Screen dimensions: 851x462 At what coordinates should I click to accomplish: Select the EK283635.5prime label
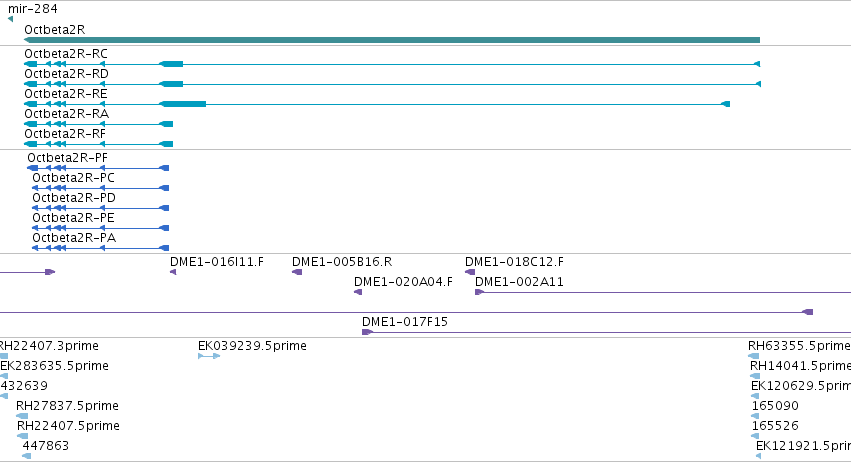(x=54, y=366)
